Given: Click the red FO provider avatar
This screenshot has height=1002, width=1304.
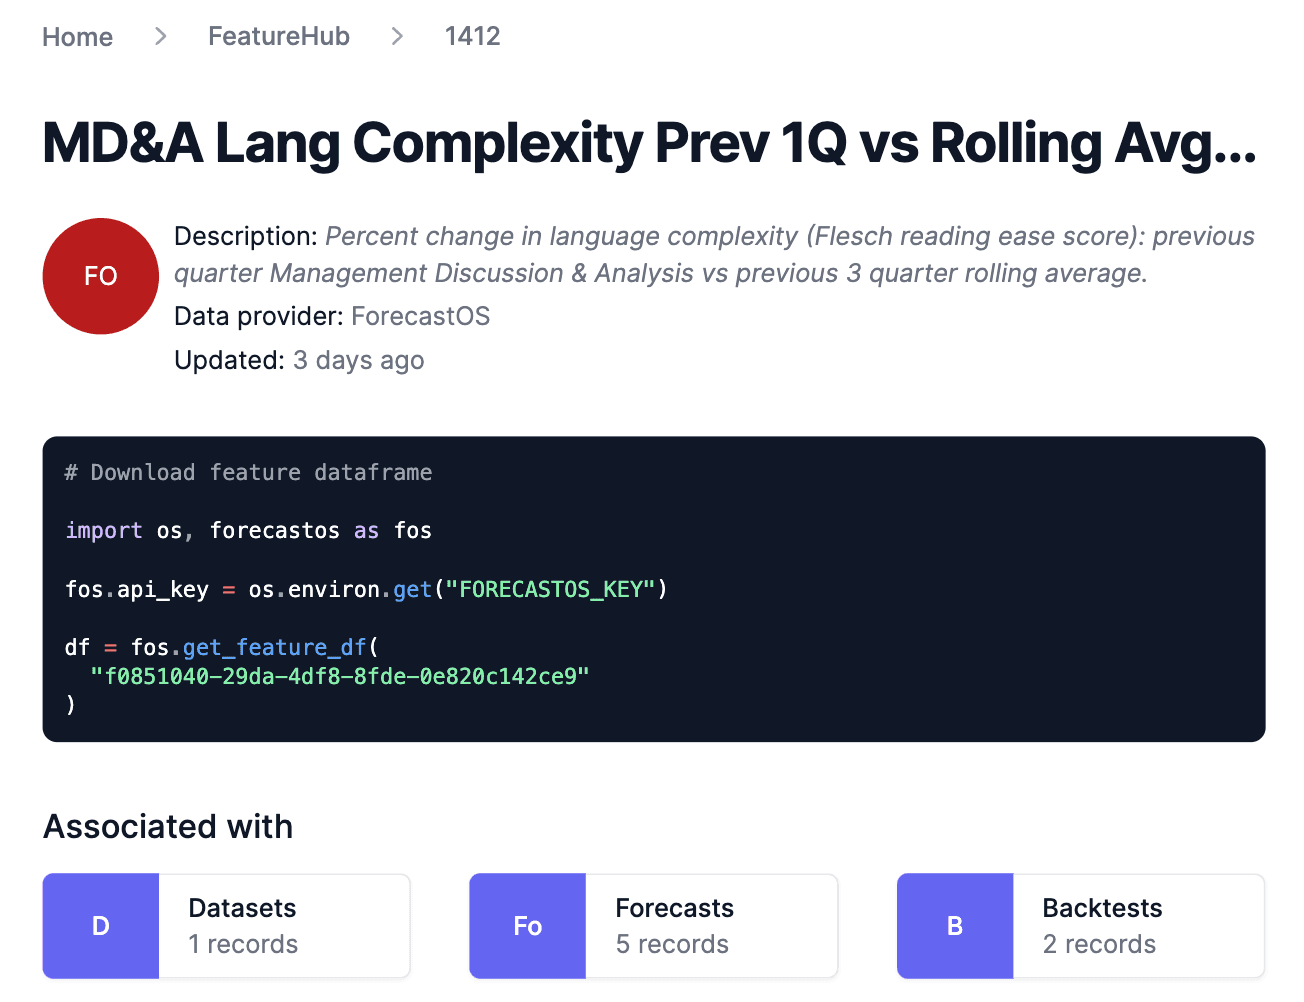Looking at the screenshot, I should tap(101, 276).
